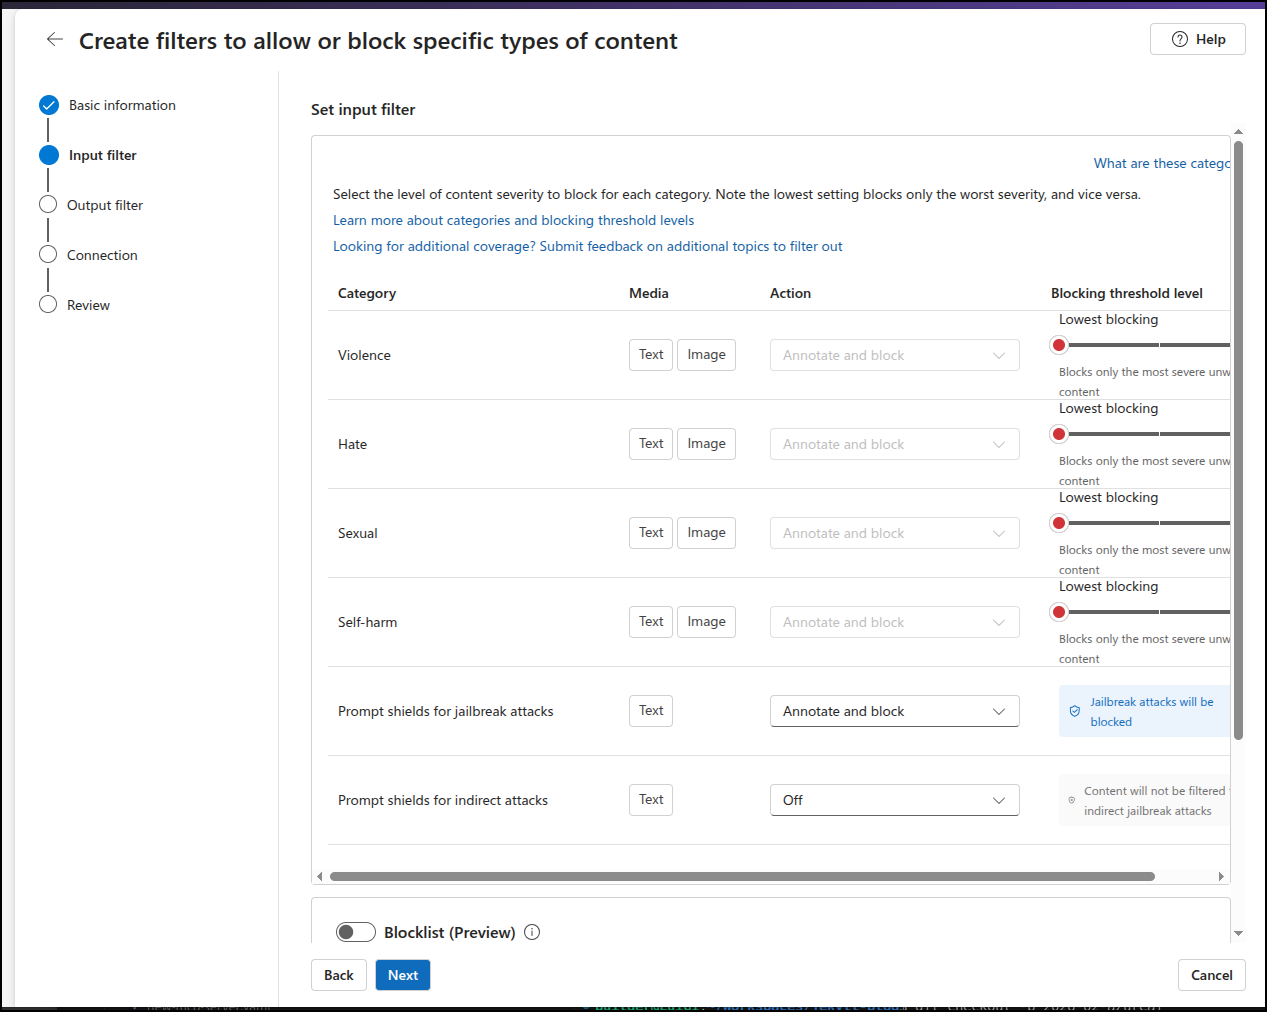Click the scroll left arrow of horizontal scrollbar
The width and height of the screenshot is (1267, 1012).
click(320, 877)
